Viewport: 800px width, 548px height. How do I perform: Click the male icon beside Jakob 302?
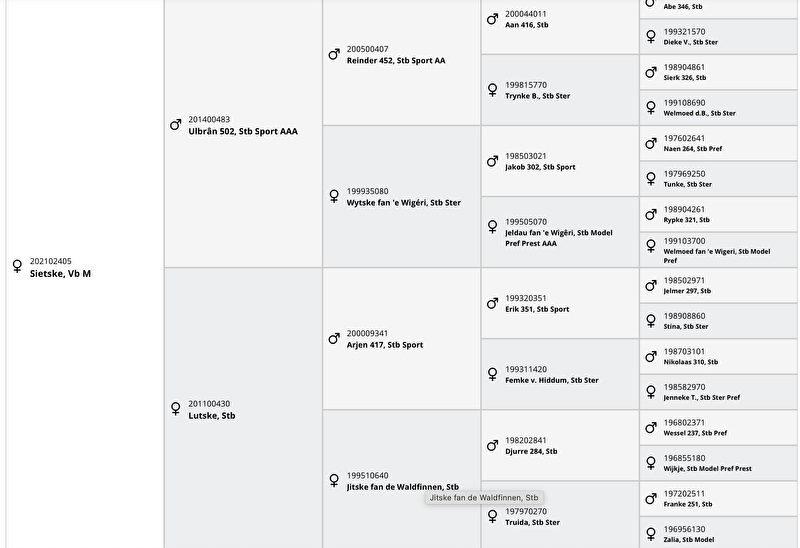(x=492, y=161)
